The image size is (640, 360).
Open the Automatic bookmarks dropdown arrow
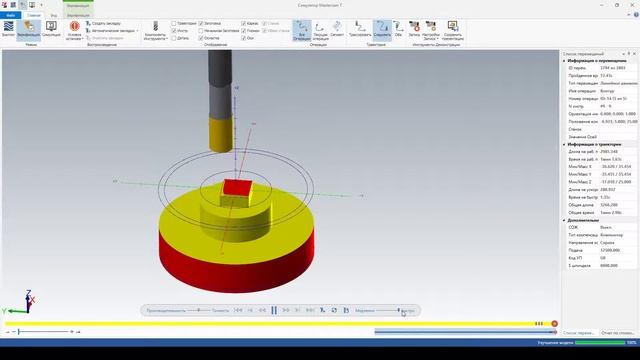click(137, 31)
